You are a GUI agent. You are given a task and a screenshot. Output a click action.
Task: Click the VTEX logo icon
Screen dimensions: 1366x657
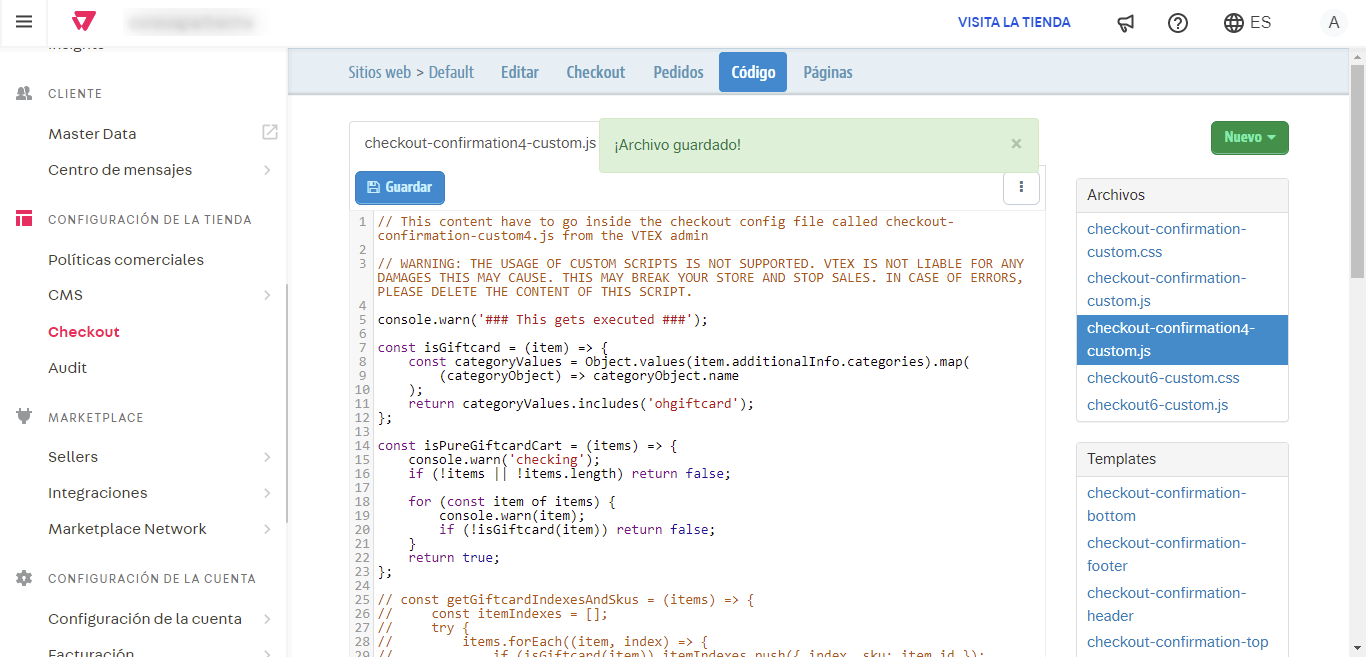point(85,22)
